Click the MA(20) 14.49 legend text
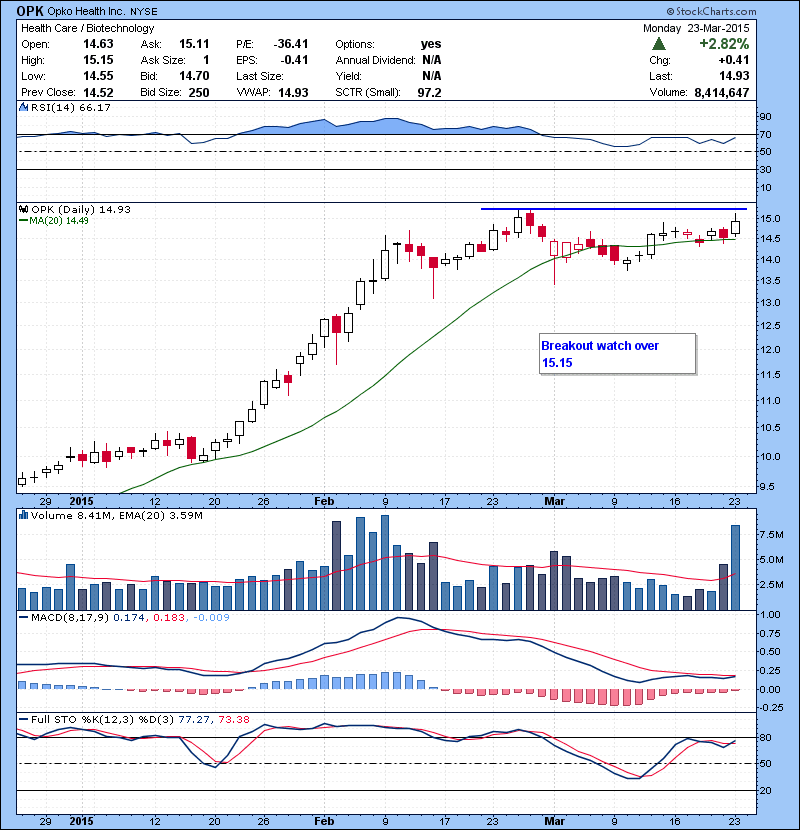The image size is (800, 830). tap(58, 221)
